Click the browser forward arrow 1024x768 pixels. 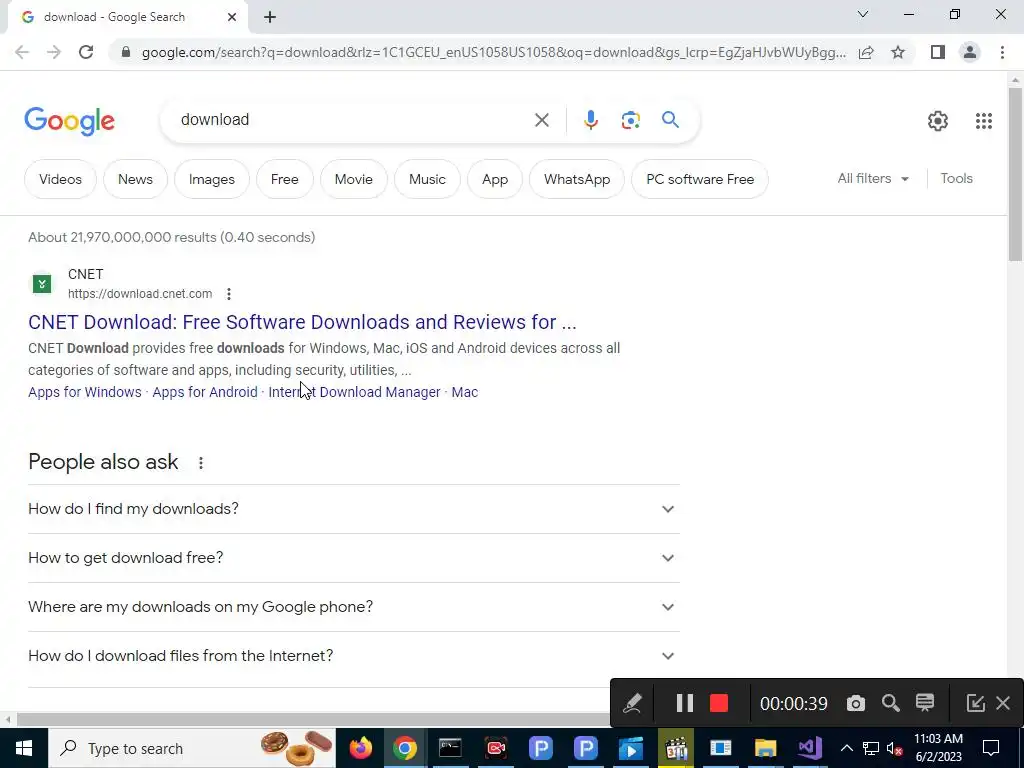[54, 52]
